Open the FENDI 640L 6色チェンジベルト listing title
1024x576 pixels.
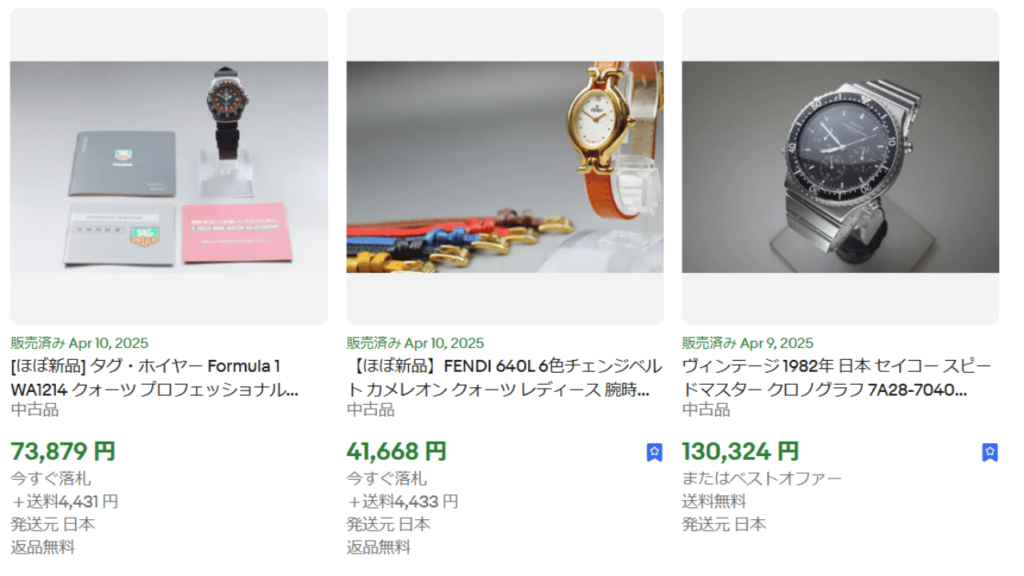click(504, 378)
